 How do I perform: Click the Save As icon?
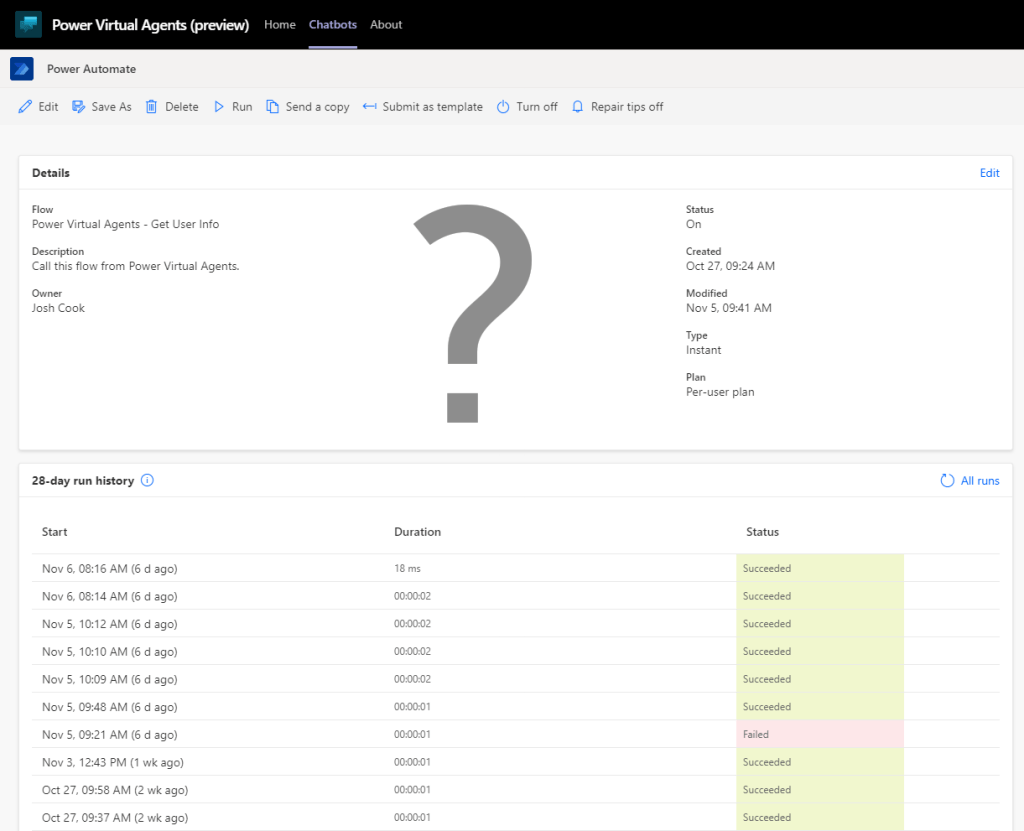(x=79, y=106)
